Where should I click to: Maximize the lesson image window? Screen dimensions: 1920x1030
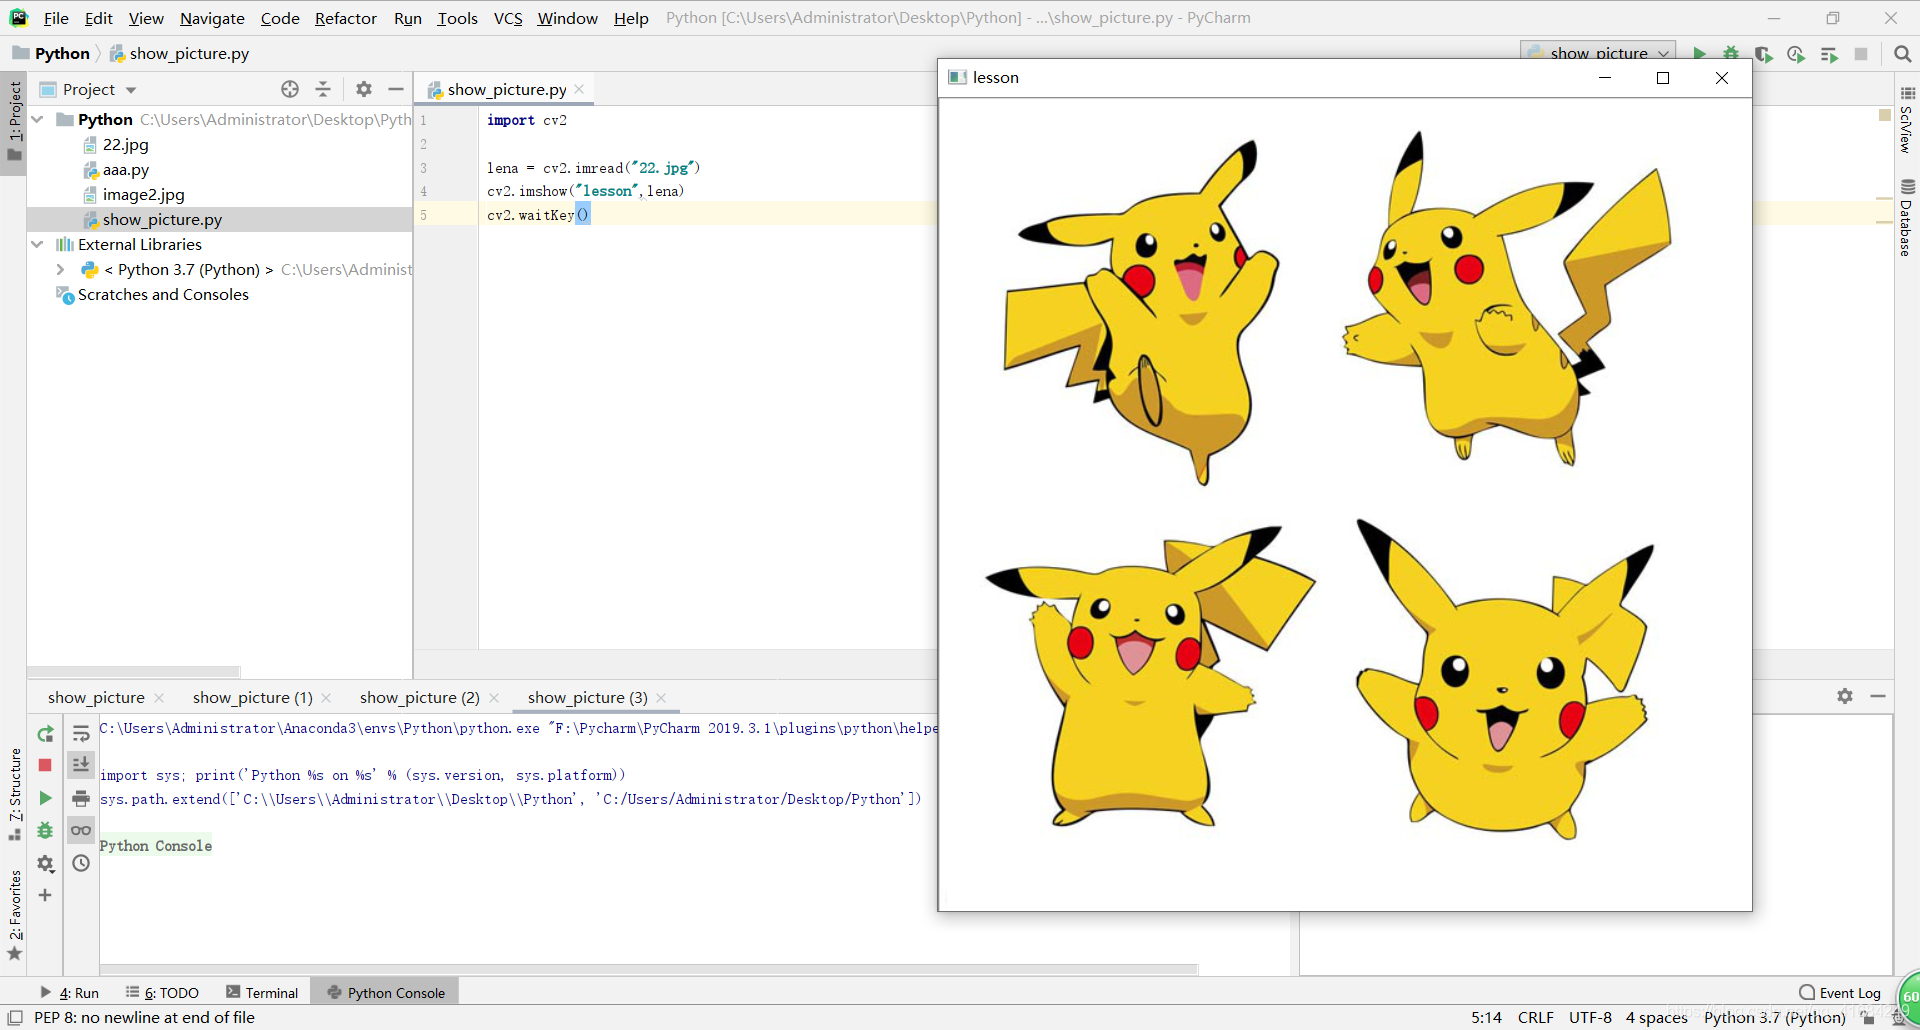point(1663,78)
